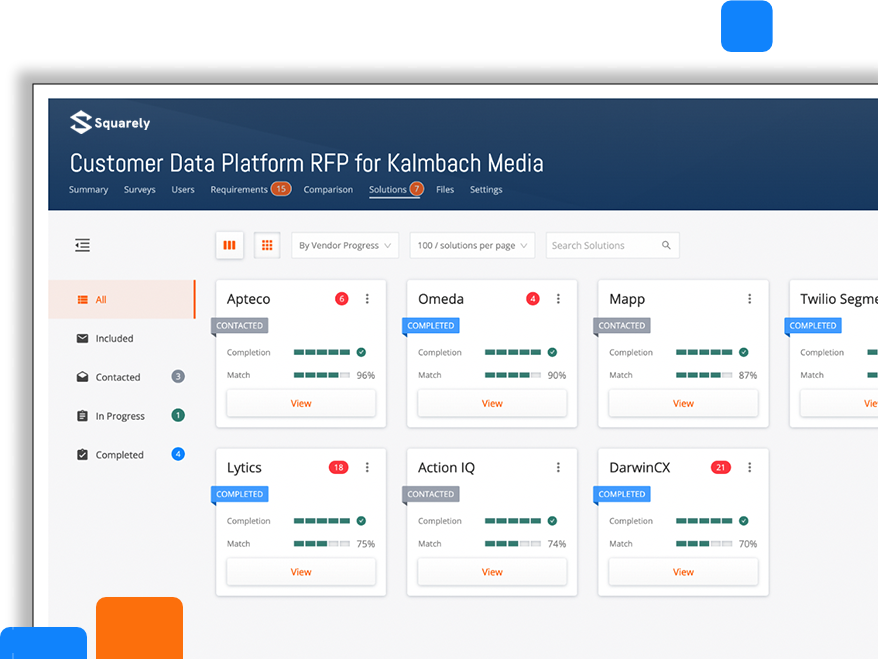Click Omeda red notification badge 4

(533, 299)
